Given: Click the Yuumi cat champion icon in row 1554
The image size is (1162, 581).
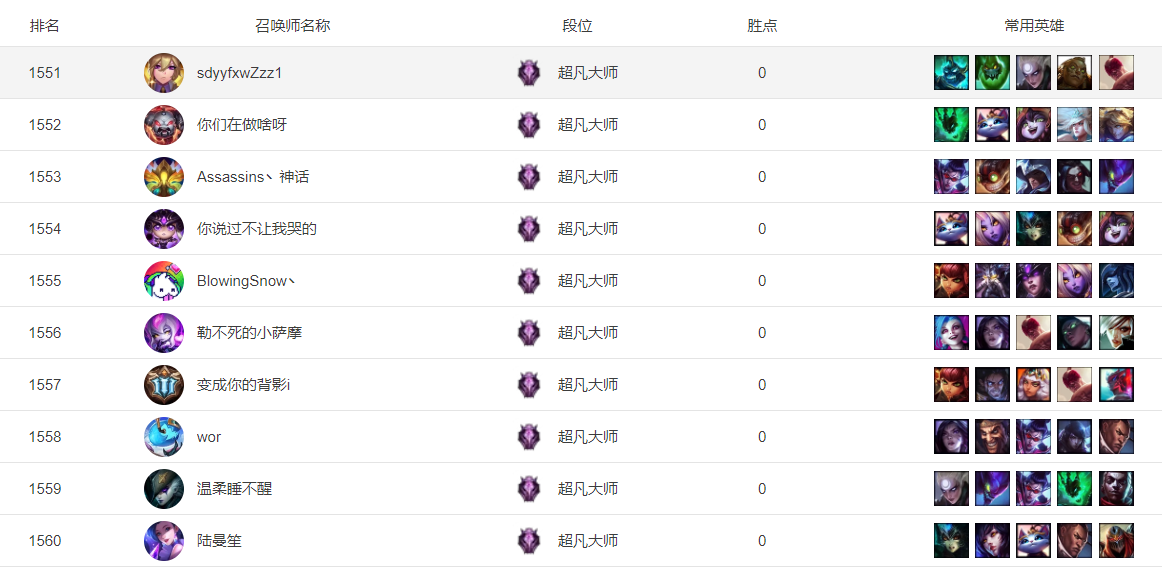Looking at the screenshot, I should pyautogui.click(x=952, y=228).
